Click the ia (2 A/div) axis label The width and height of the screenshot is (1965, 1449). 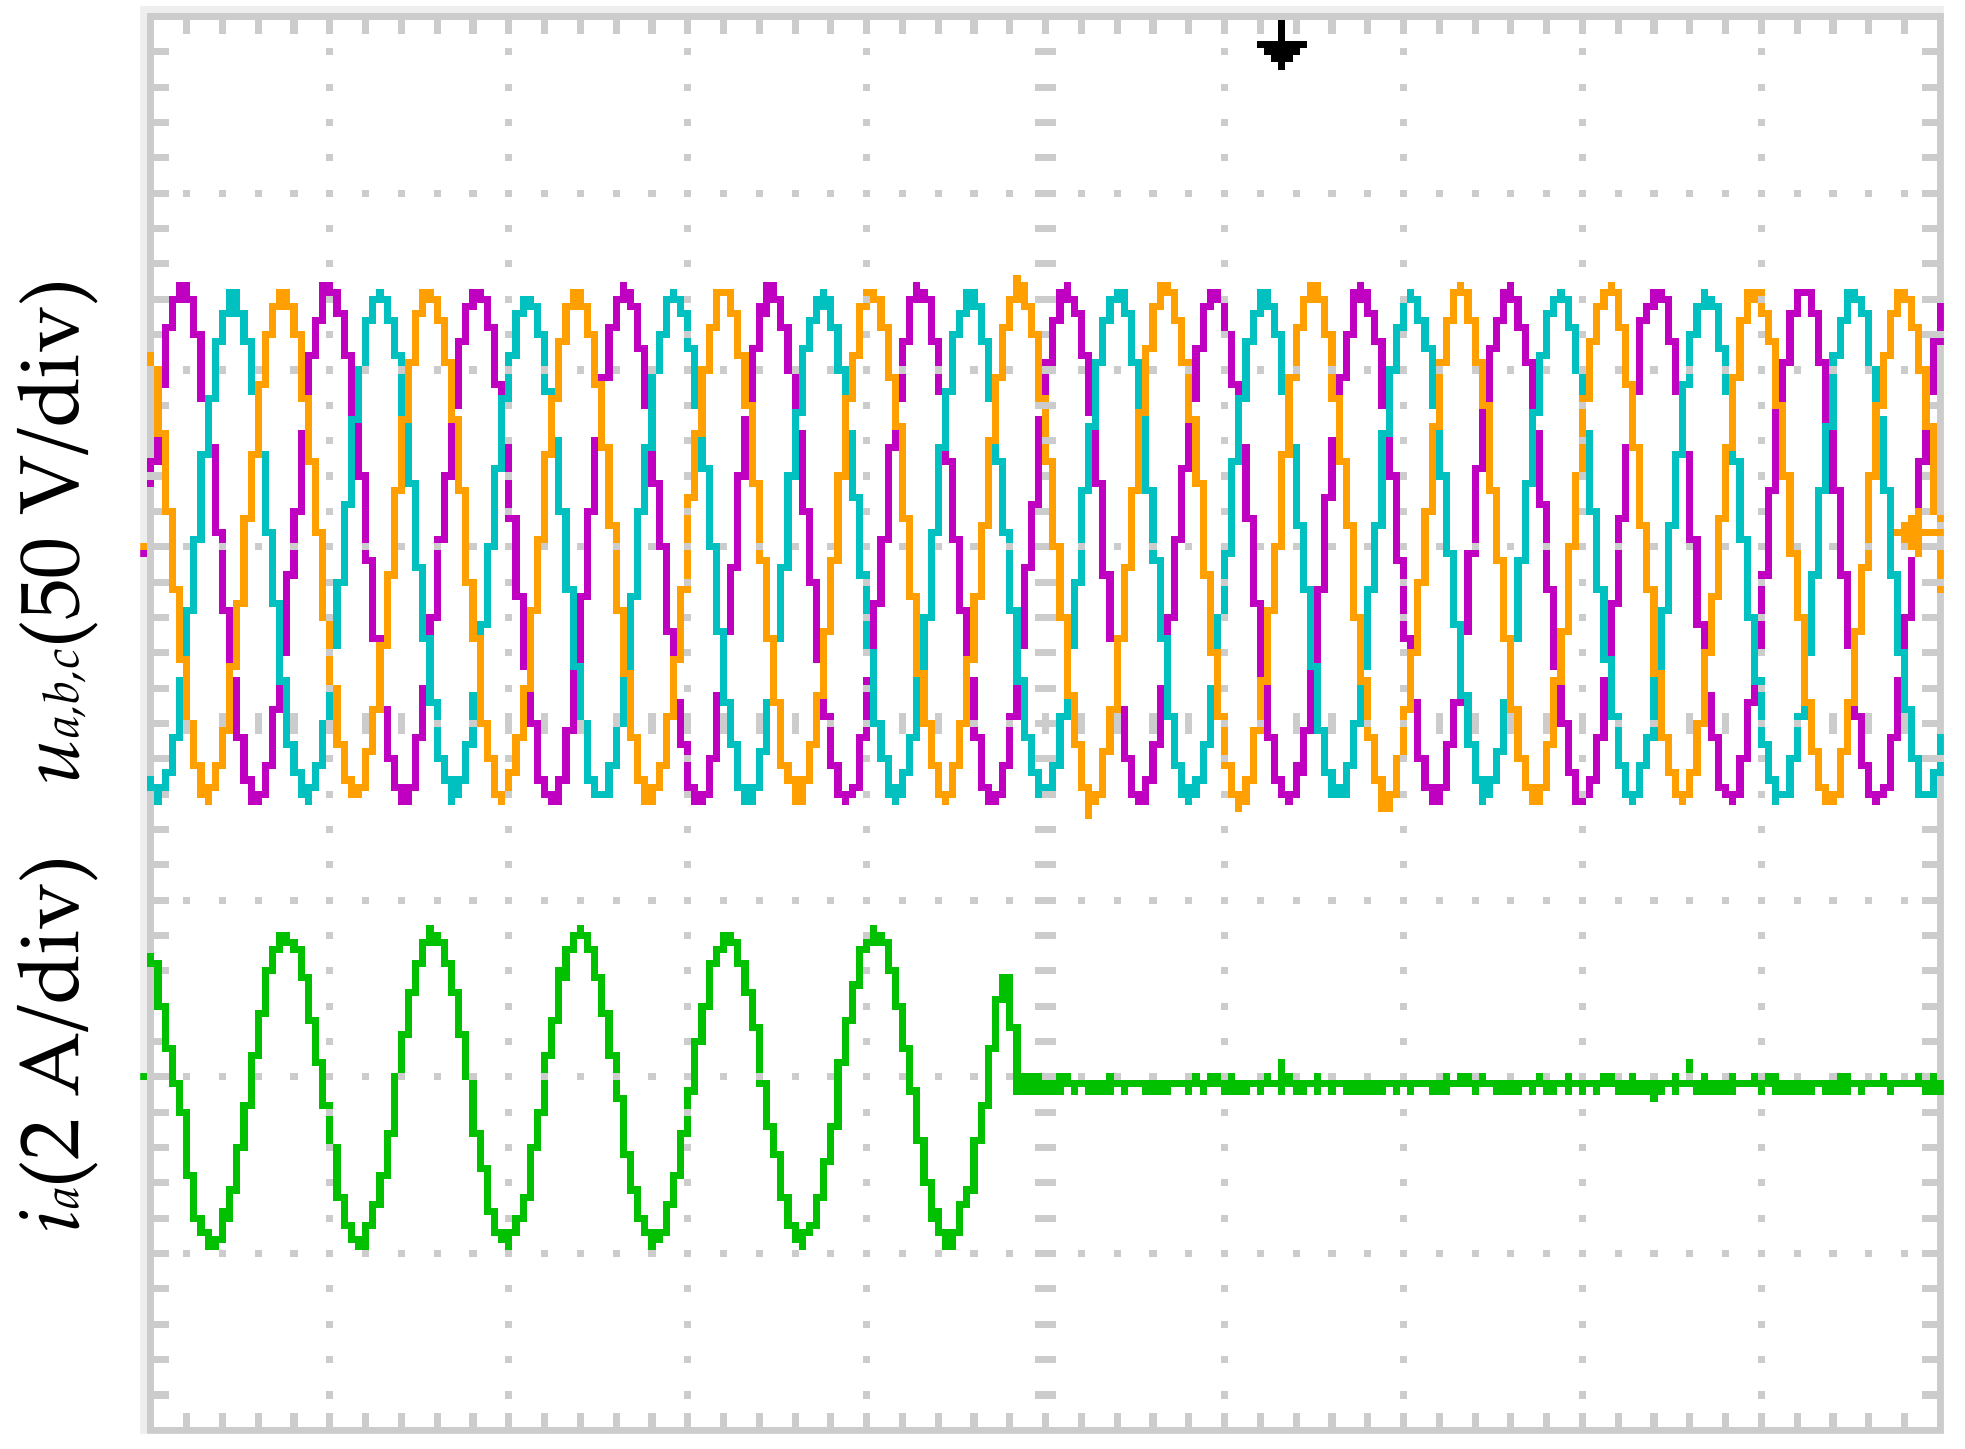(x=58, y=1045)
